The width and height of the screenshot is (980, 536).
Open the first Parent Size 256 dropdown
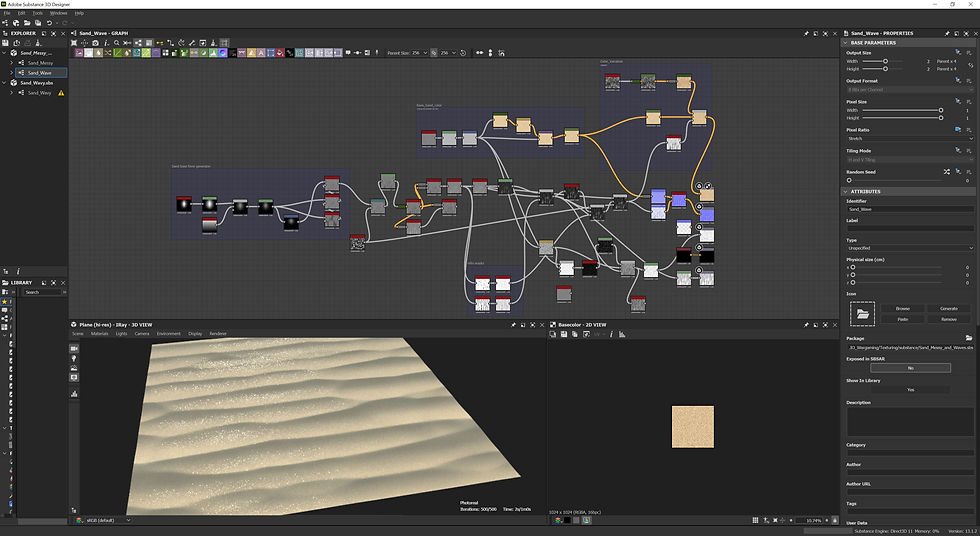coord(419,53)
